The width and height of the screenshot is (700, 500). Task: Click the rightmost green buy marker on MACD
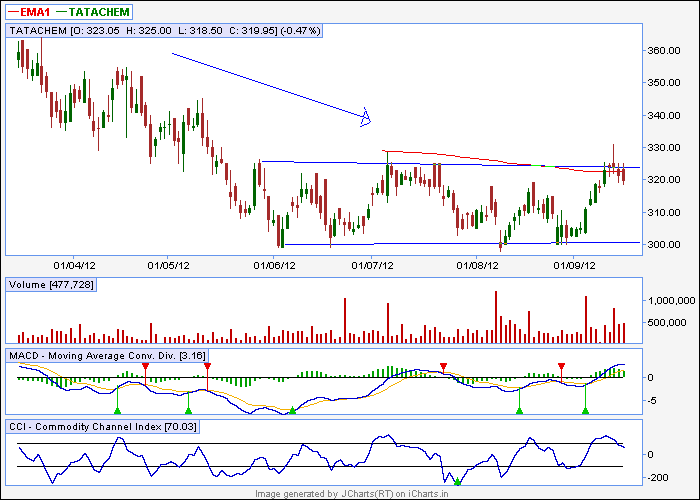tap(585, 411)
